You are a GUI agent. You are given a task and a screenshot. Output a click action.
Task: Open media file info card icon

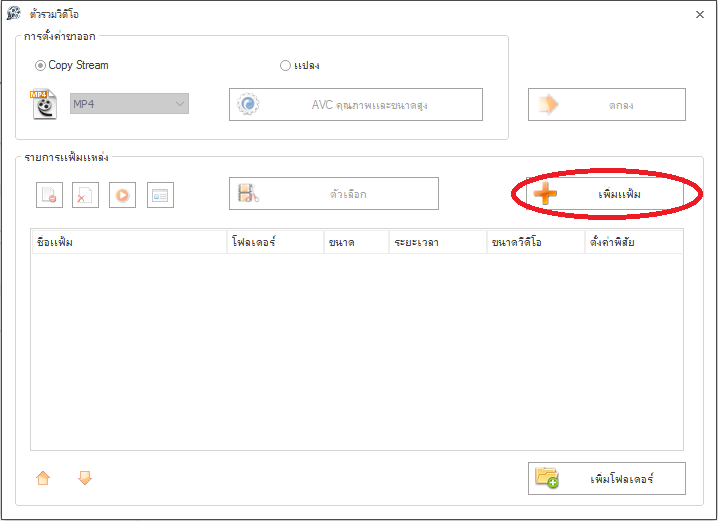[x=160, y=195]
